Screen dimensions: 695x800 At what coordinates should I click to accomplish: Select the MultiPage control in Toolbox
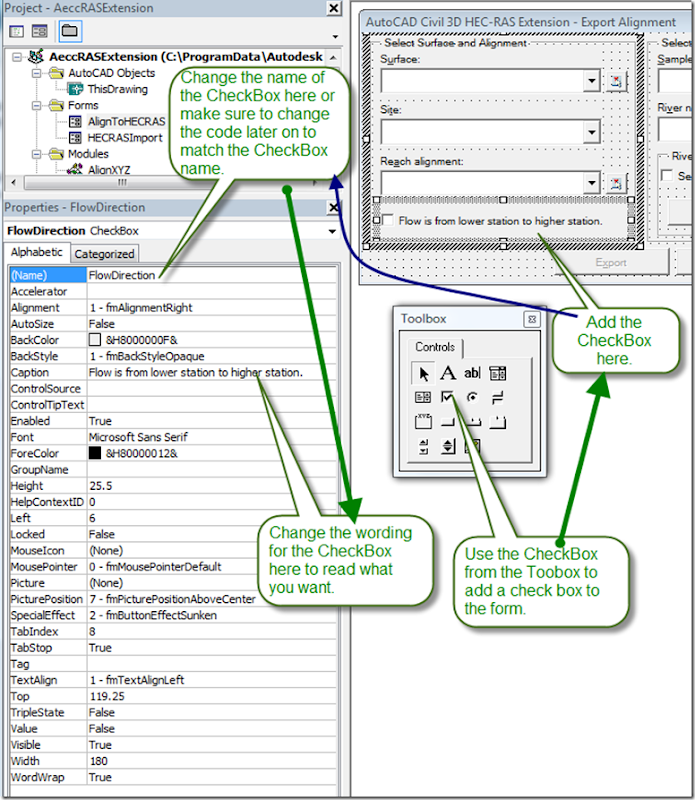click(x=498, y=422)
